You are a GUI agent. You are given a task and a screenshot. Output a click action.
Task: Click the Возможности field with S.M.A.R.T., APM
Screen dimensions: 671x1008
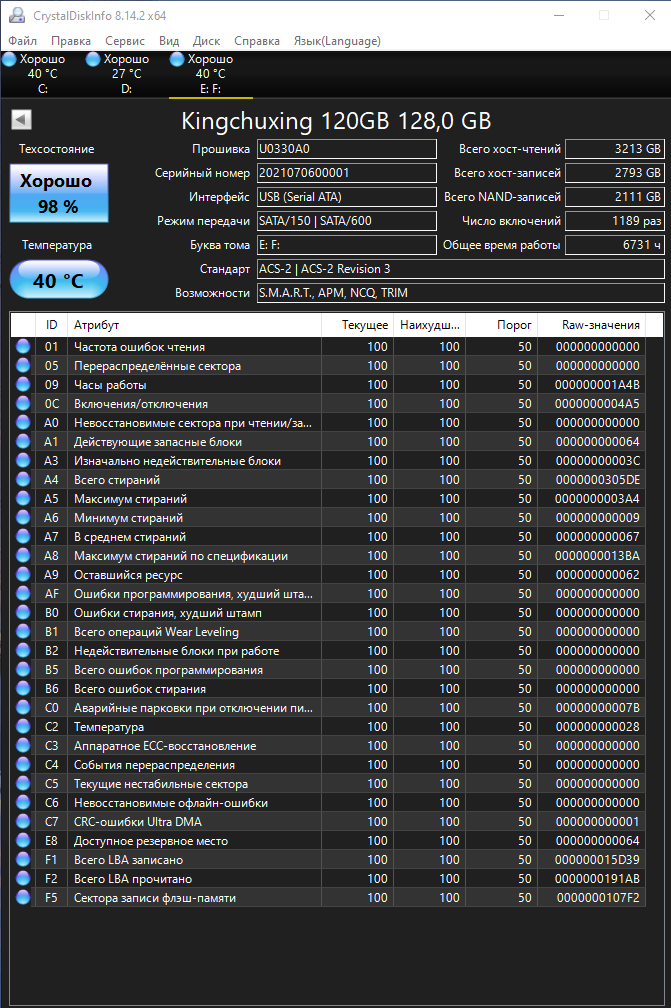(460, 292)
